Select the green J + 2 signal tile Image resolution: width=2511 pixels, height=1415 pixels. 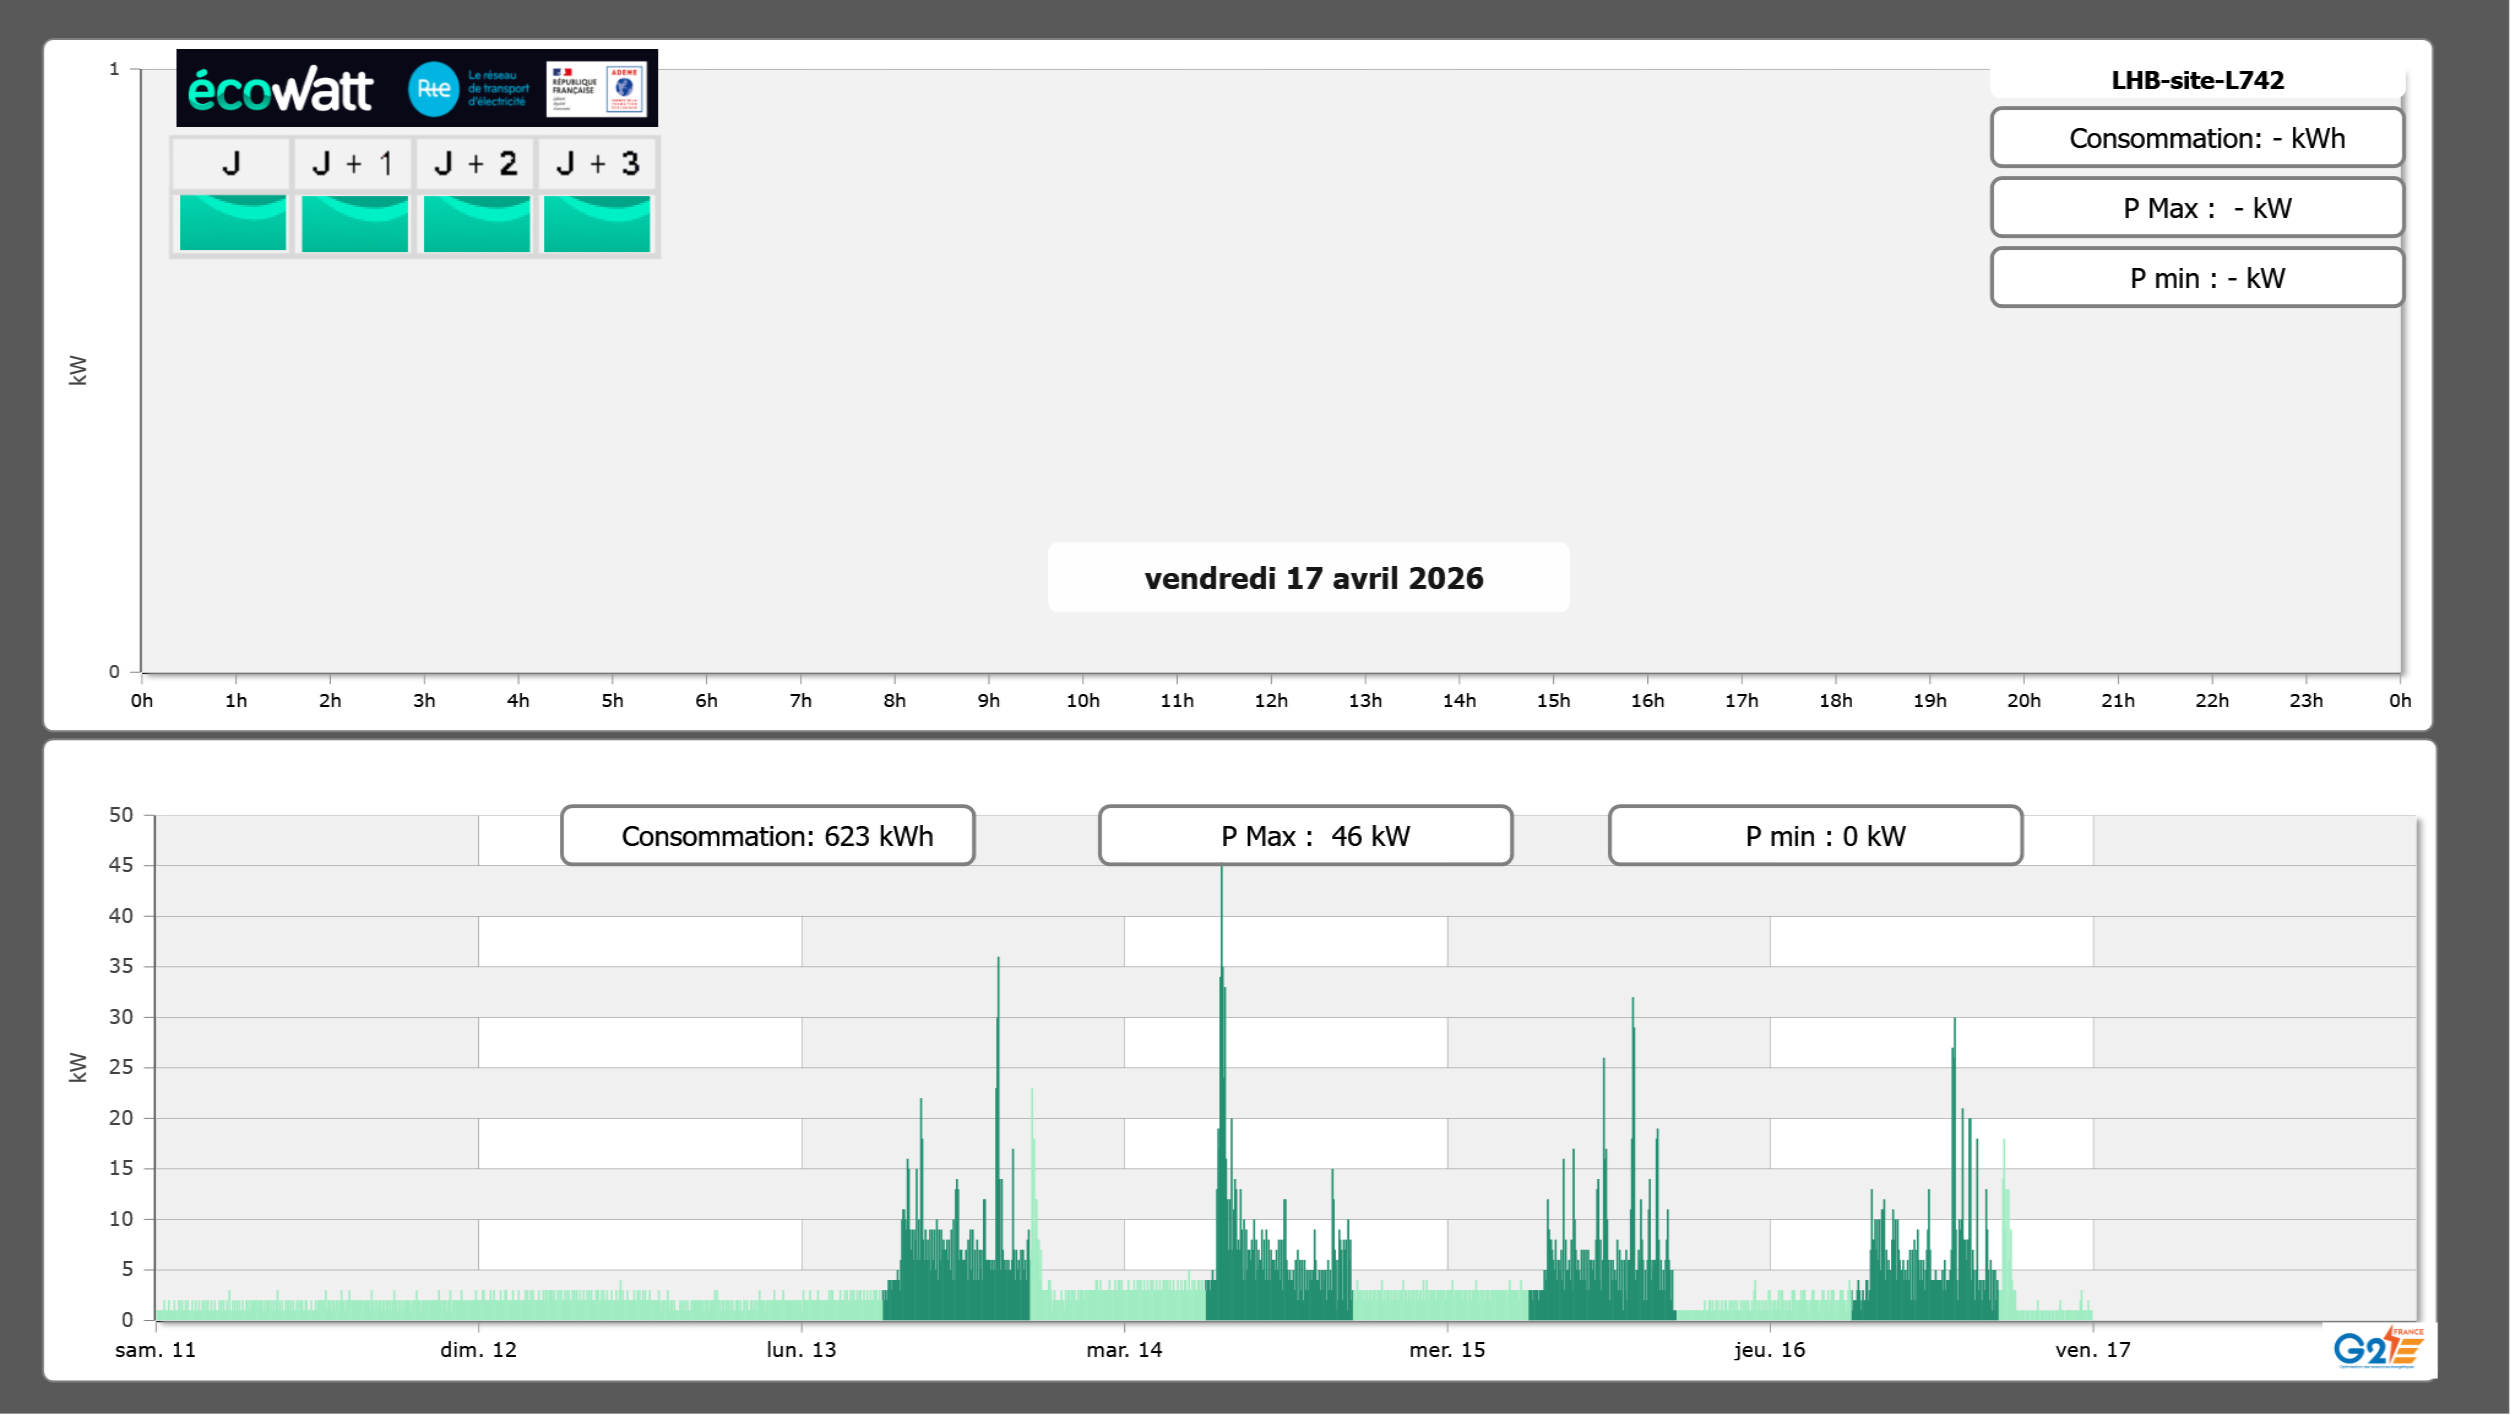click(476, 223)
